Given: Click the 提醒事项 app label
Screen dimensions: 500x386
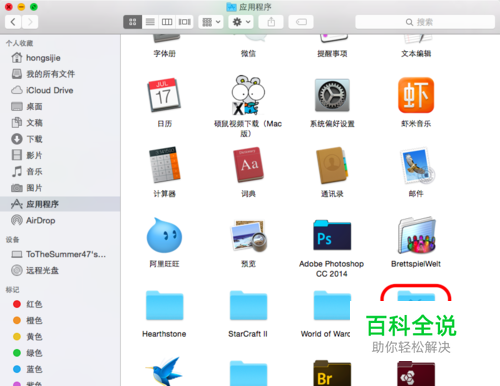Looking at the screenshot, I should [x=332, y=54].
